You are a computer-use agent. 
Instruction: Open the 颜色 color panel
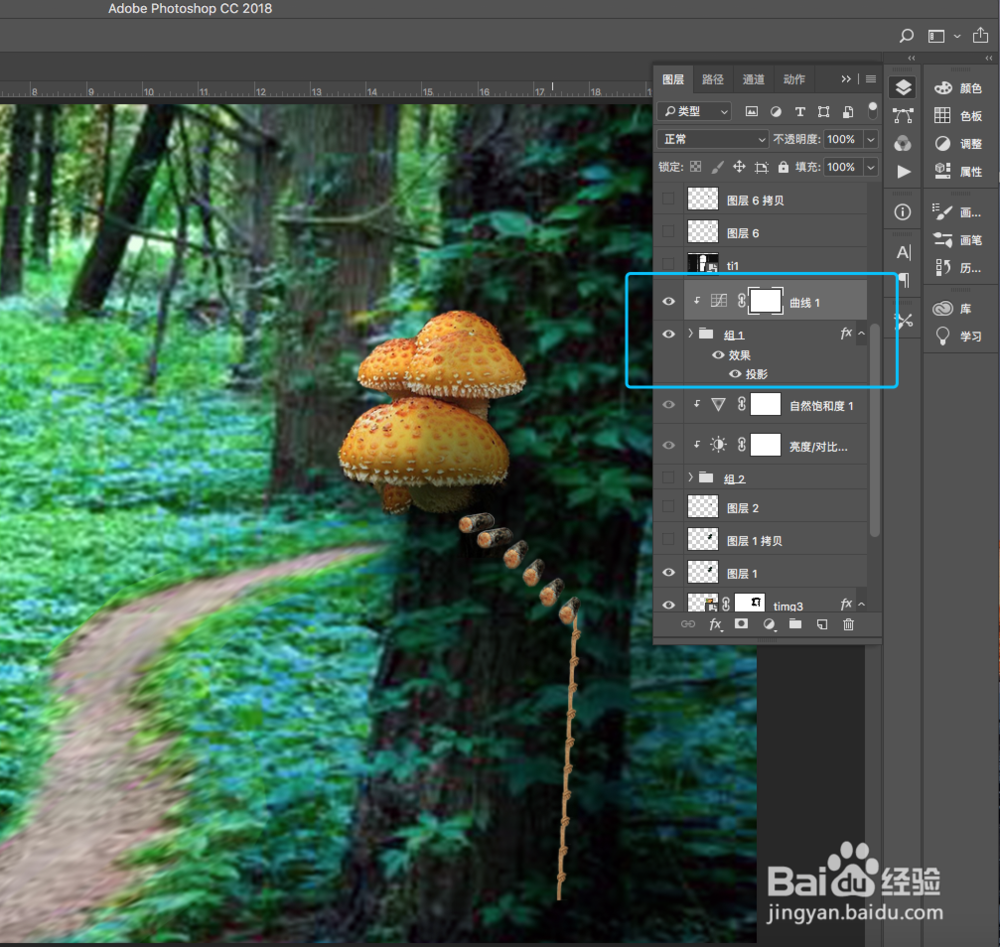[959, 88]
